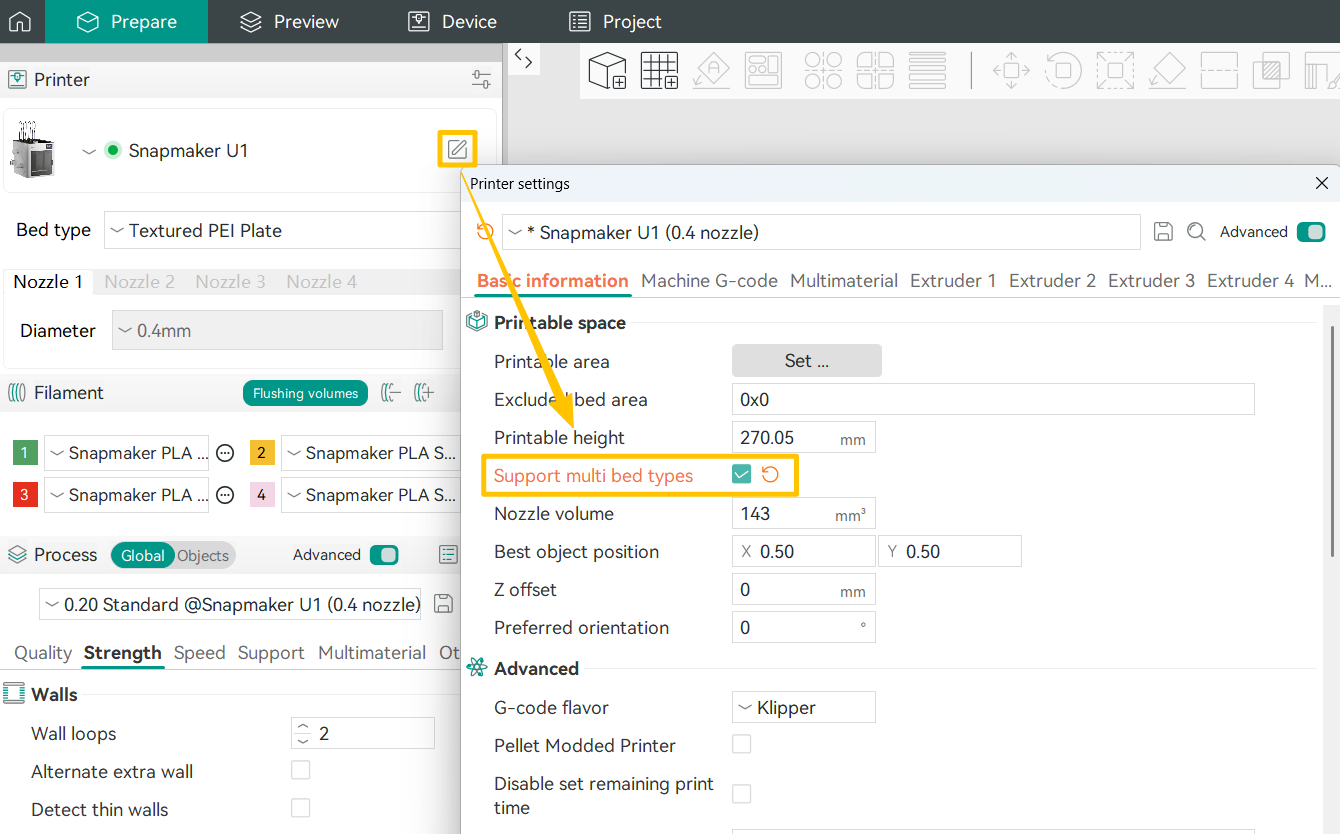Open the Home screen icon
Image resolution: width=1340 pixels, height=834 pixels.
tap(20, 21)
